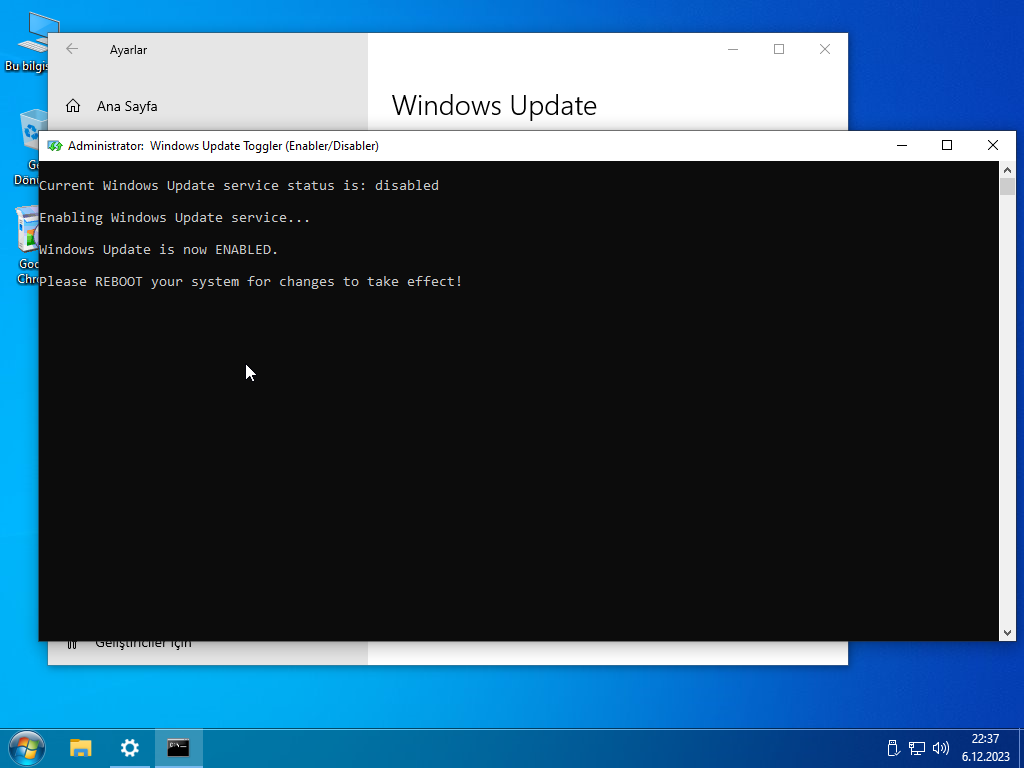
Task: Click the Windows Update Toggler title bar icon
Action: point(55,146)
